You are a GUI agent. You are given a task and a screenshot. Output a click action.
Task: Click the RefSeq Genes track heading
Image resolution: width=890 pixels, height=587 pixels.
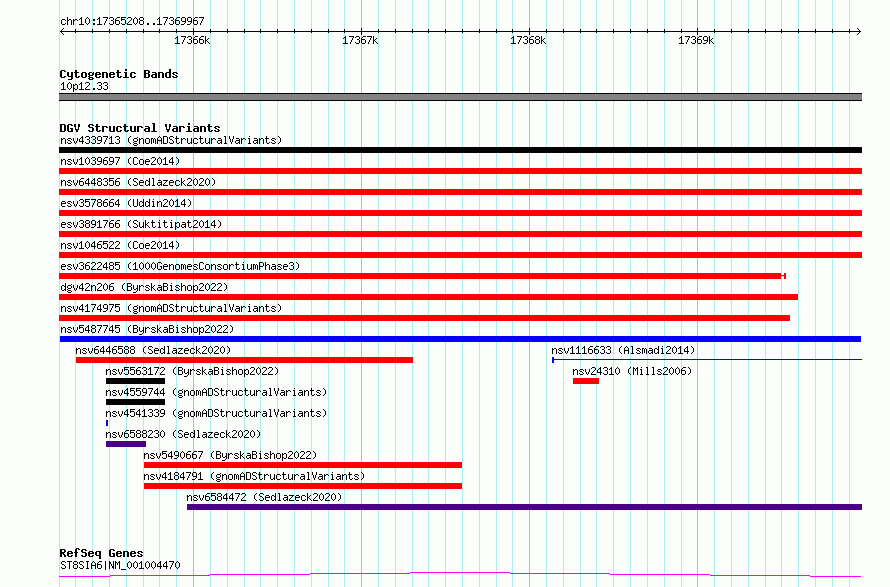tap(101, 553)
